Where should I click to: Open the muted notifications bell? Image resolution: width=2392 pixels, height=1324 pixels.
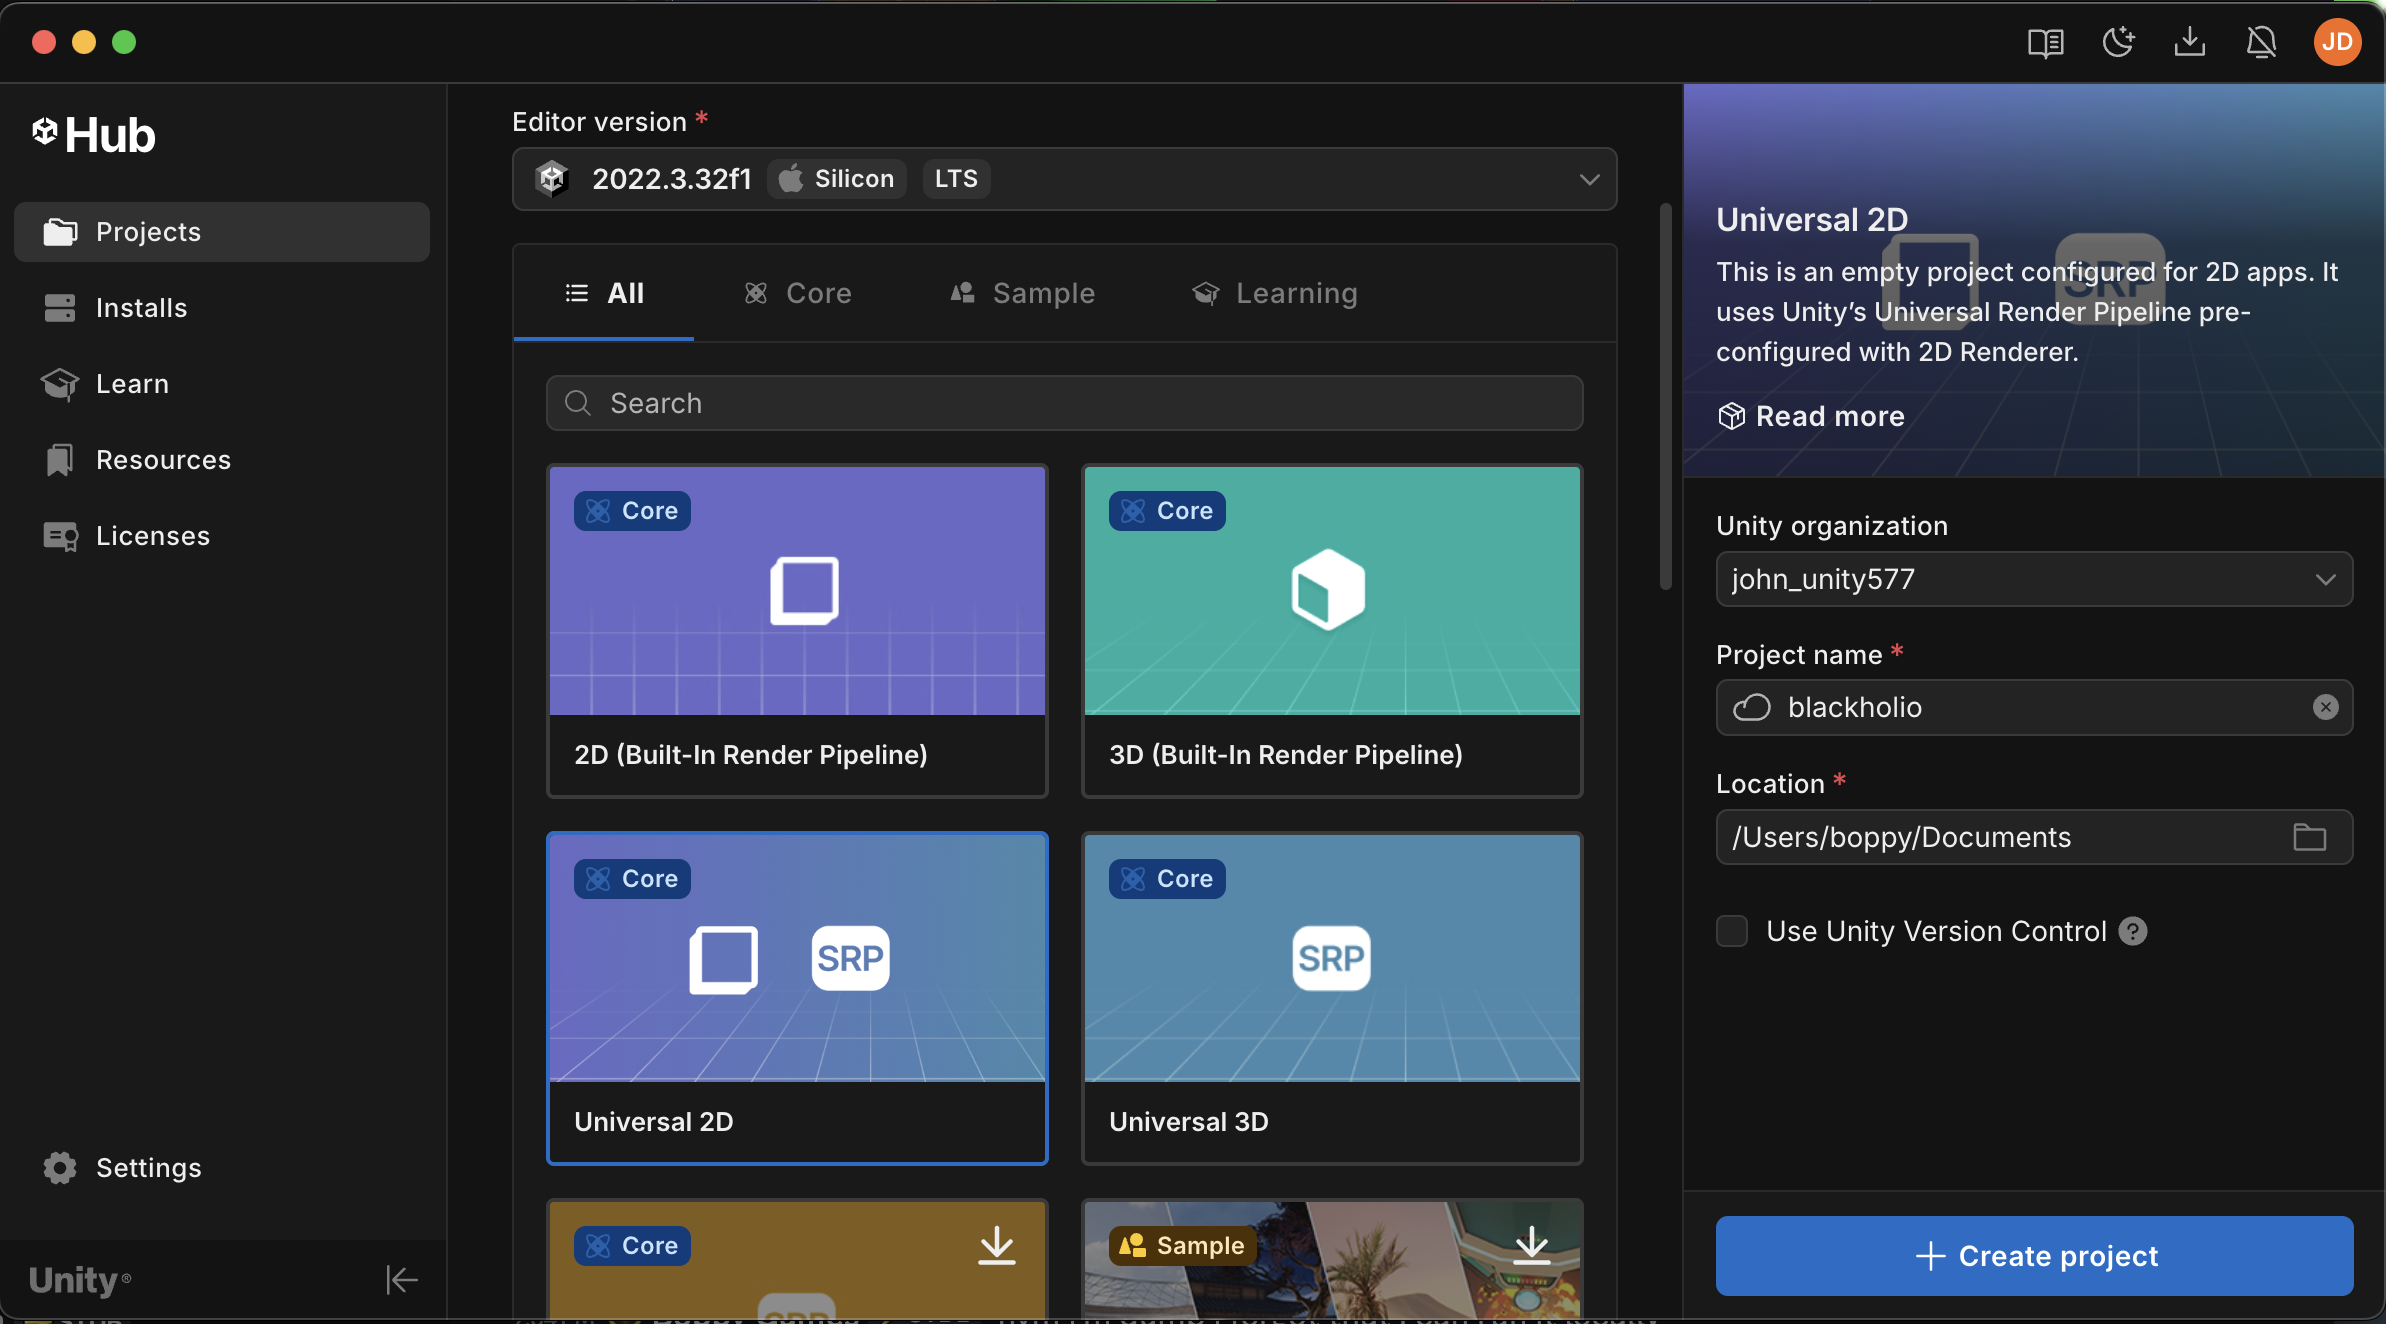coord(2262,42)
